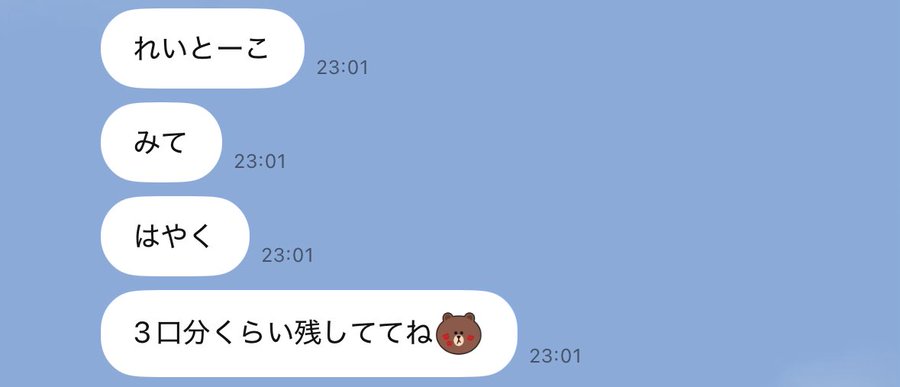This screenshot has height=387, width=900.
Task: Select the 'みて' message bubble
Action: click(x=161, y=142)
